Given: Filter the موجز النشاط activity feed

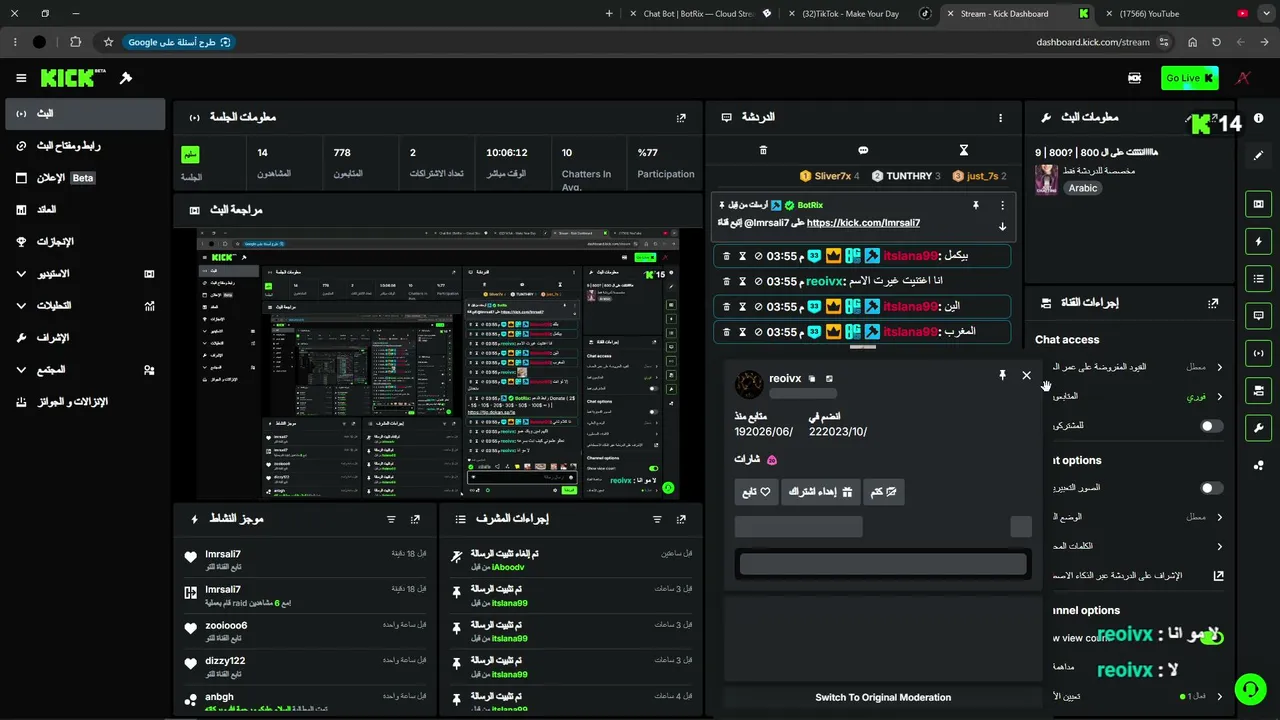Looking at the screenshot, I should [x=391, y=520].
